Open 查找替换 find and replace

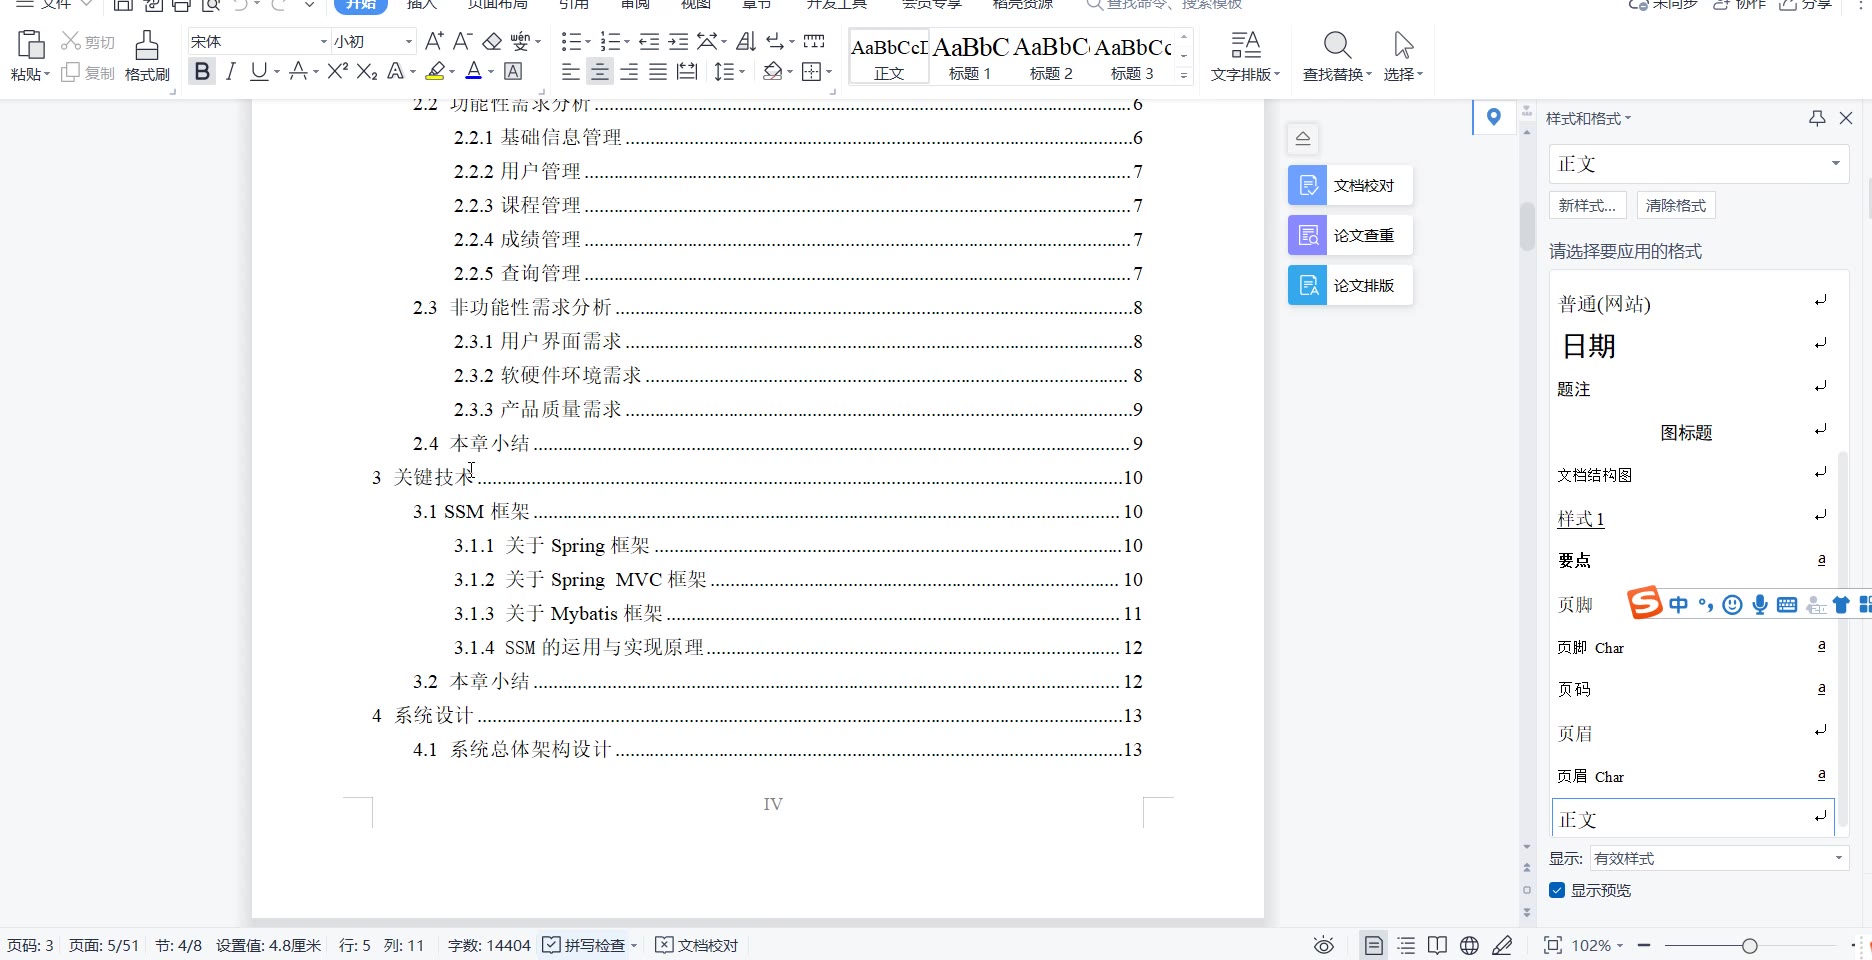pyautogui.click(x=1337, y=56)
